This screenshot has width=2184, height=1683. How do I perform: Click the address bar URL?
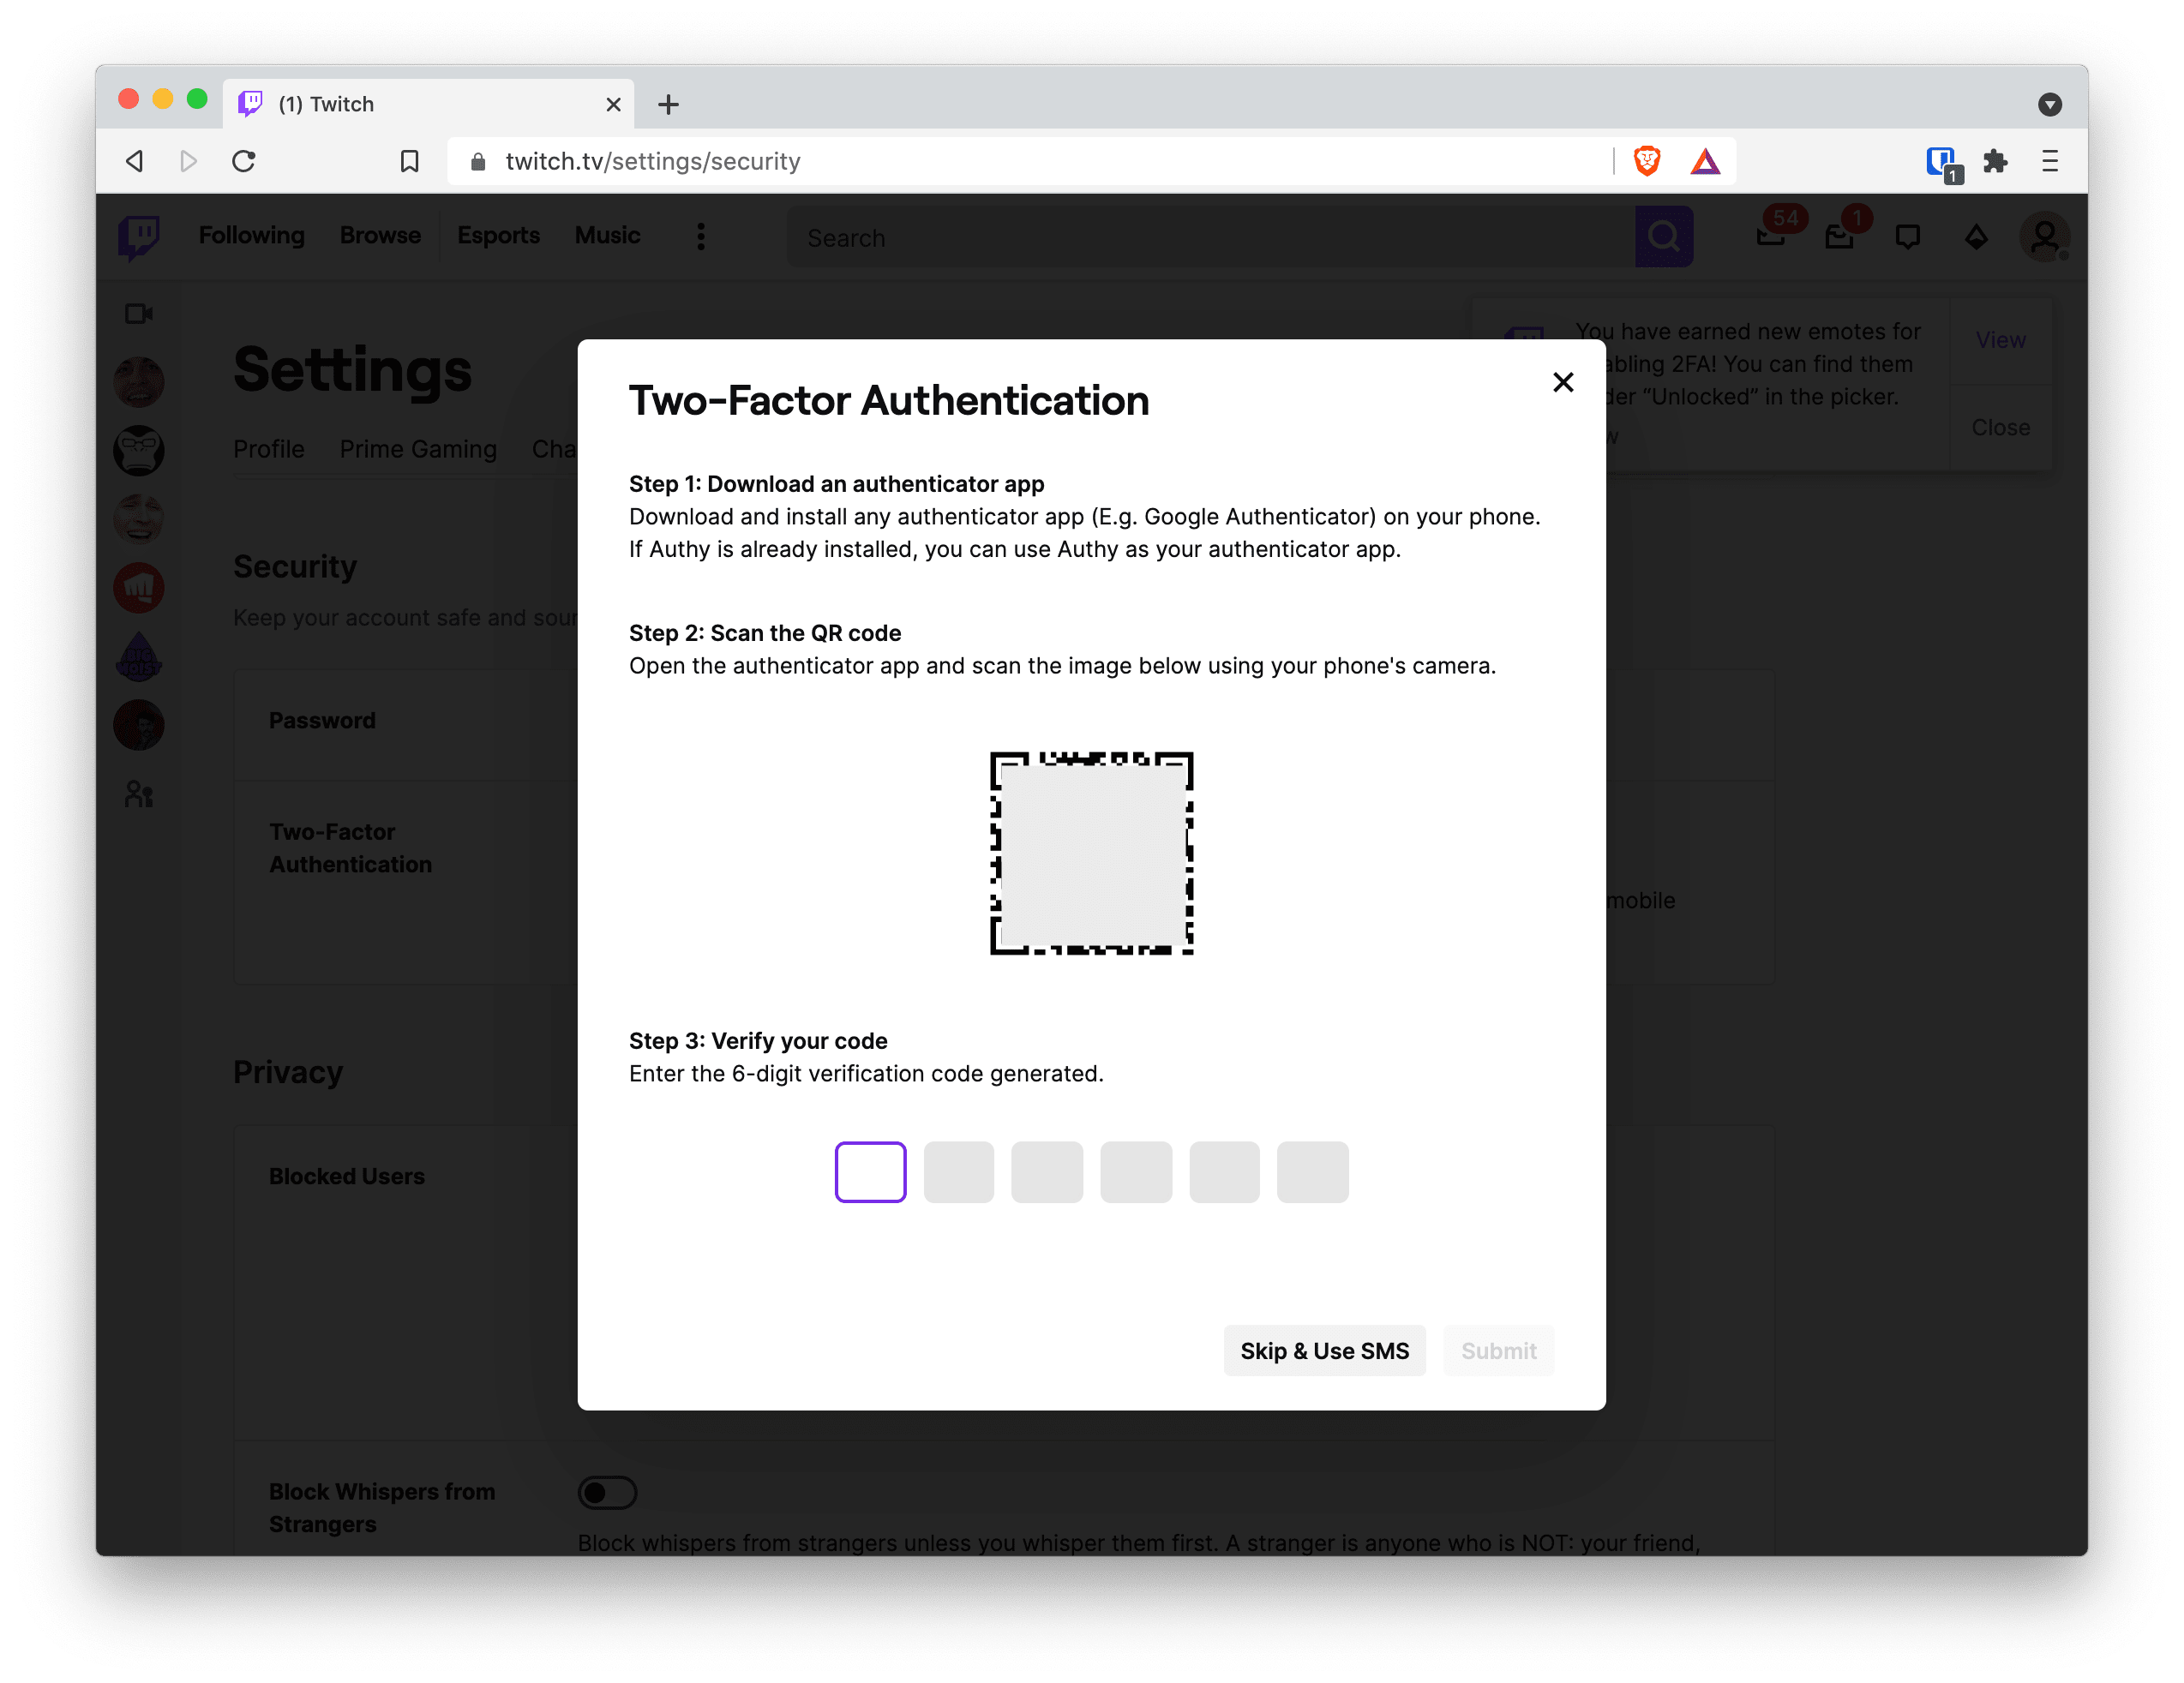pyautogui.click(x=652, y=161)
